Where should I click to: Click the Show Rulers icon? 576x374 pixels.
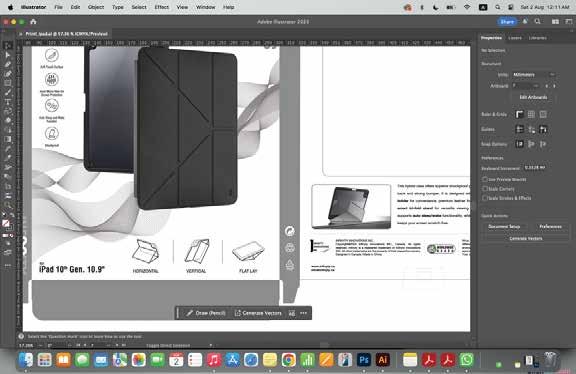pos(519,115)
